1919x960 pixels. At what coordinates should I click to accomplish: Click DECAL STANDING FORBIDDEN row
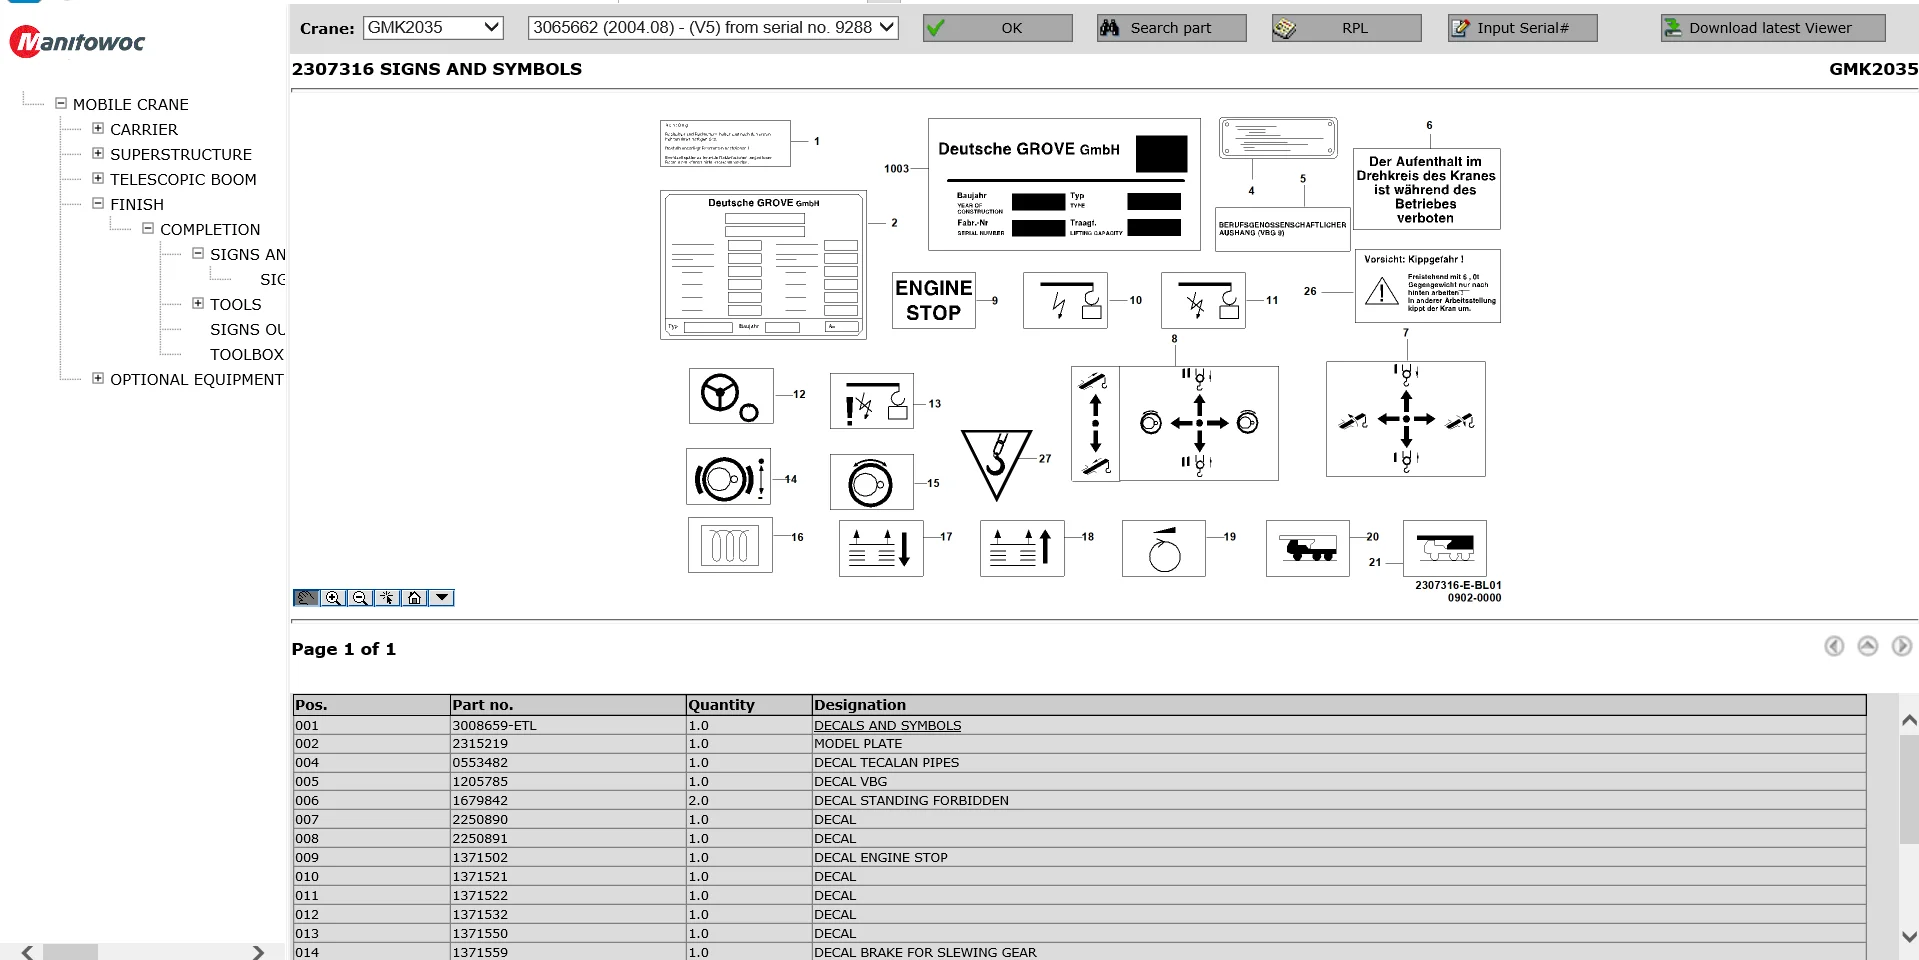(x=1079, y=801)
